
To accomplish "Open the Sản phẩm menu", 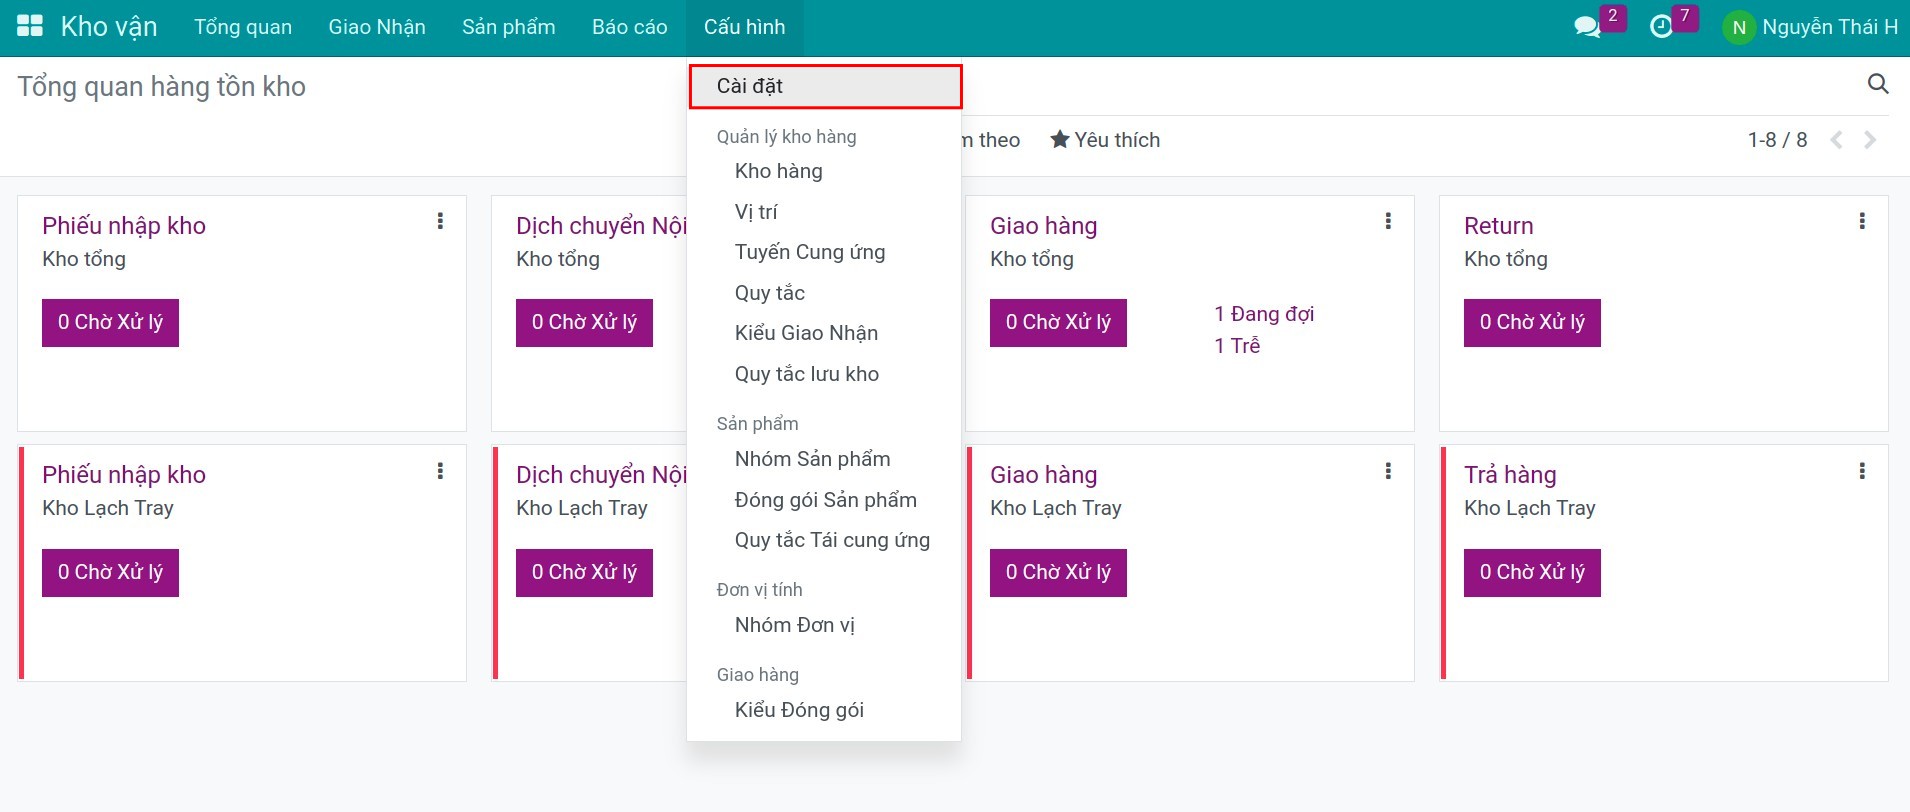I will click(x=508, y=27).
